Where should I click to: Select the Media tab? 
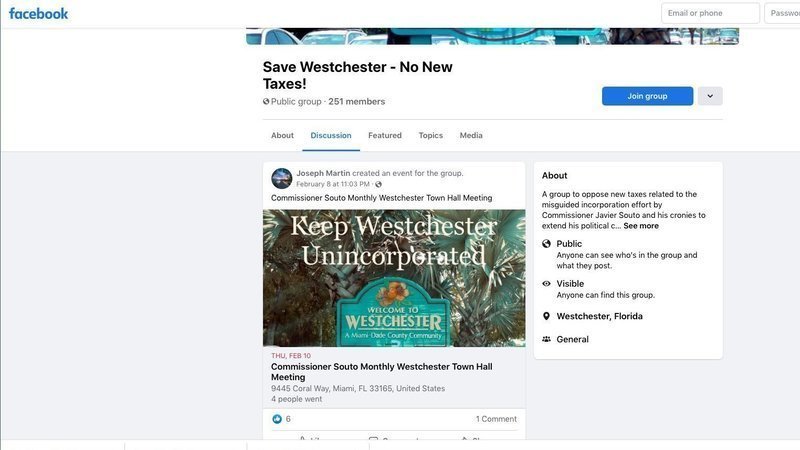tap(471, 135)
